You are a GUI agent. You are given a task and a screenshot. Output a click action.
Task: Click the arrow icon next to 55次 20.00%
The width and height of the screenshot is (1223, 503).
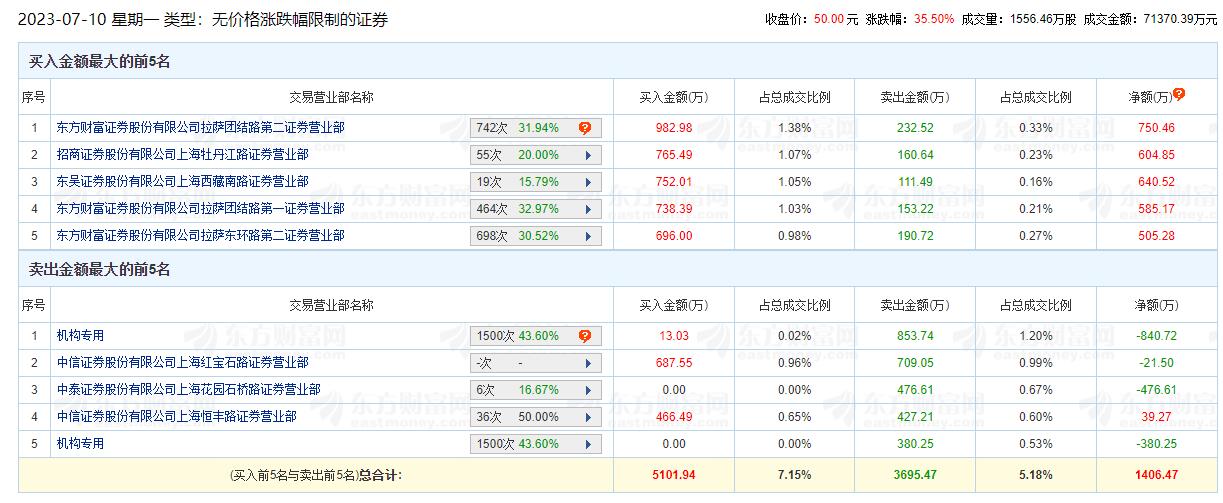[588, 155]
